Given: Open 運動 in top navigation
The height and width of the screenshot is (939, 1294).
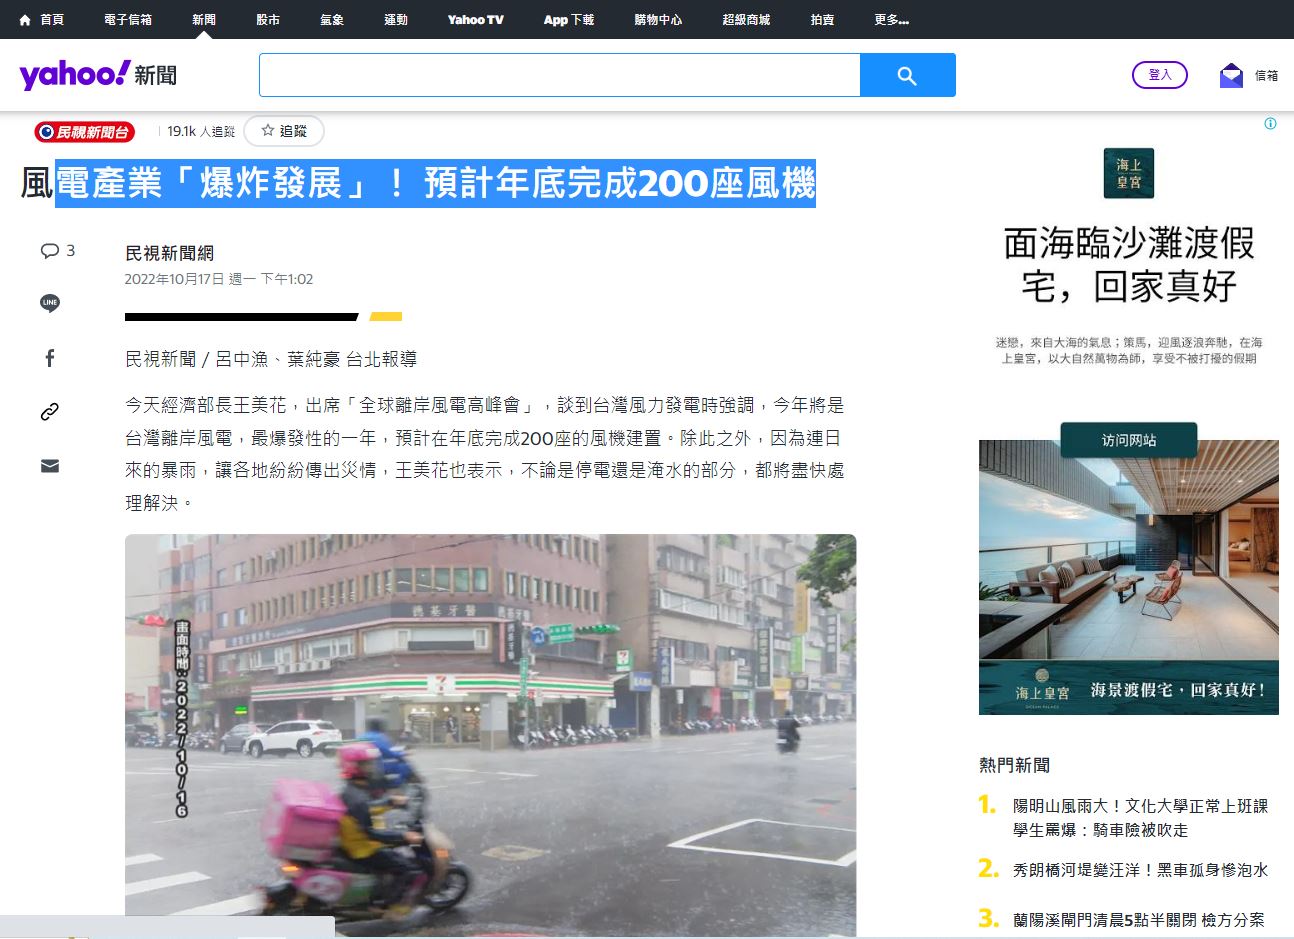Looking at the screenshot, I should point(396,20).
